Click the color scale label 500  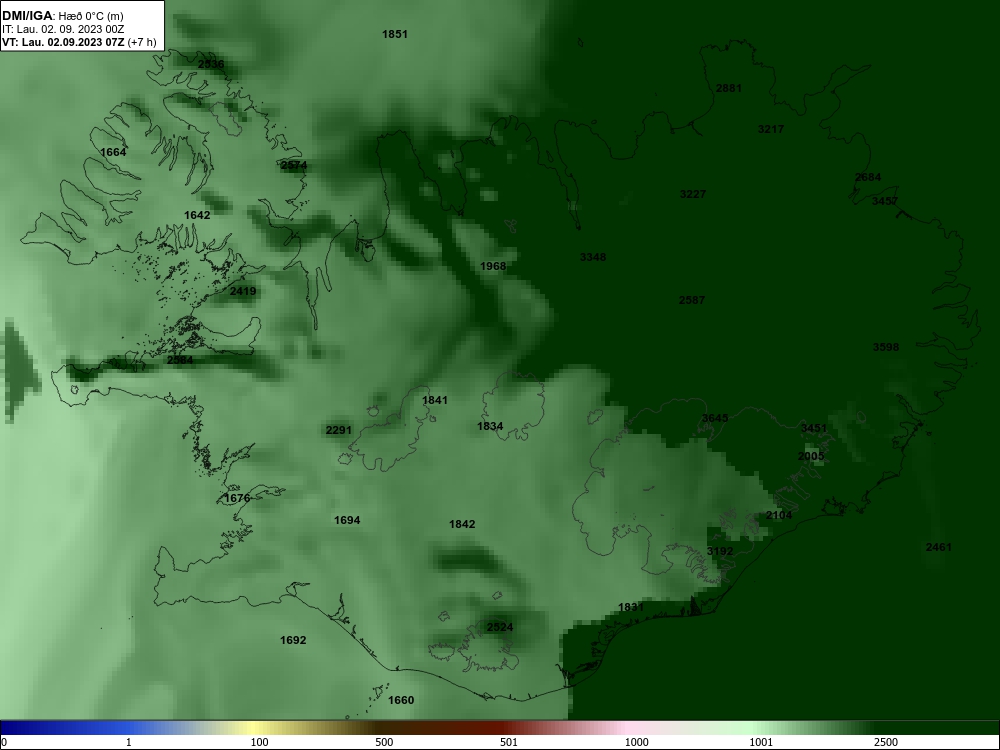pos(384,743)
